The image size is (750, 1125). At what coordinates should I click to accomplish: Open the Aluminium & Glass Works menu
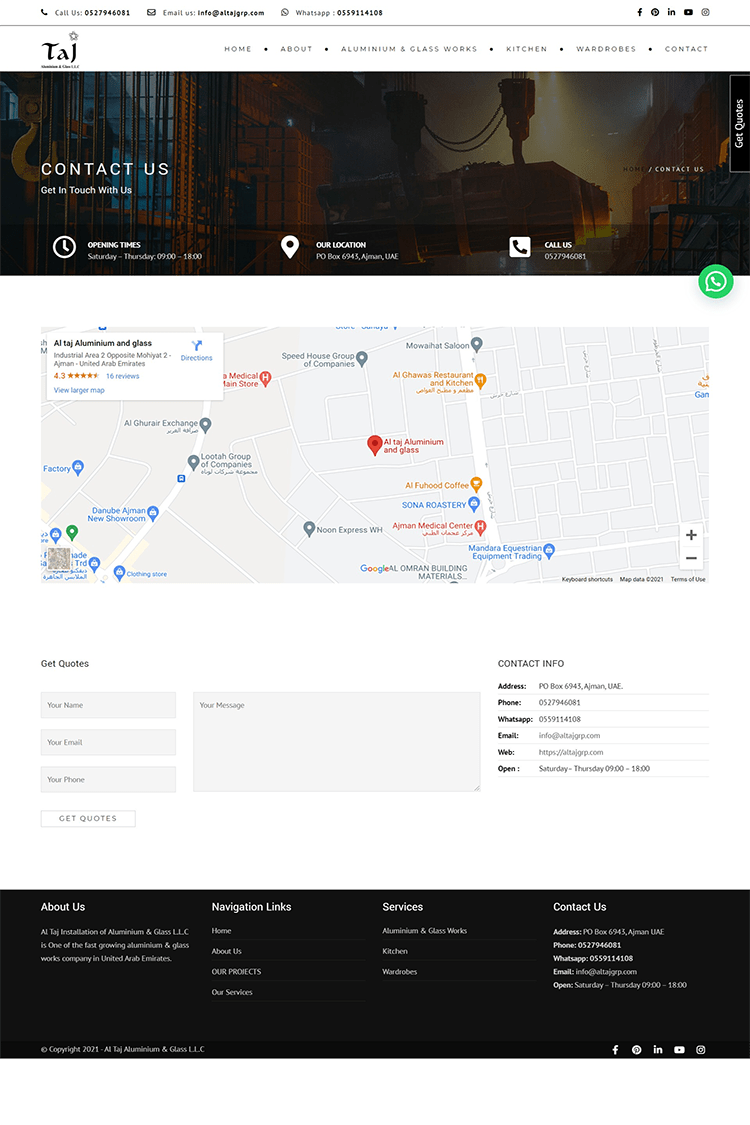409,49
